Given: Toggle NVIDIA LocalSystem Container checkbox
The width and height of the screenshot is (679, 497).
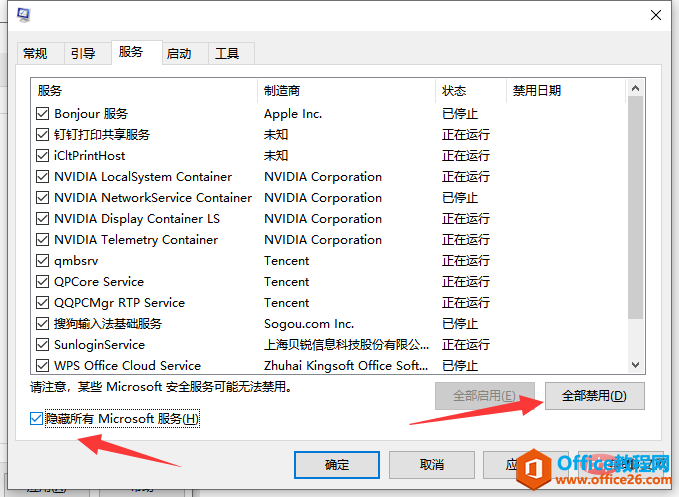Looking at the screenshot, I should click(42, 177).
